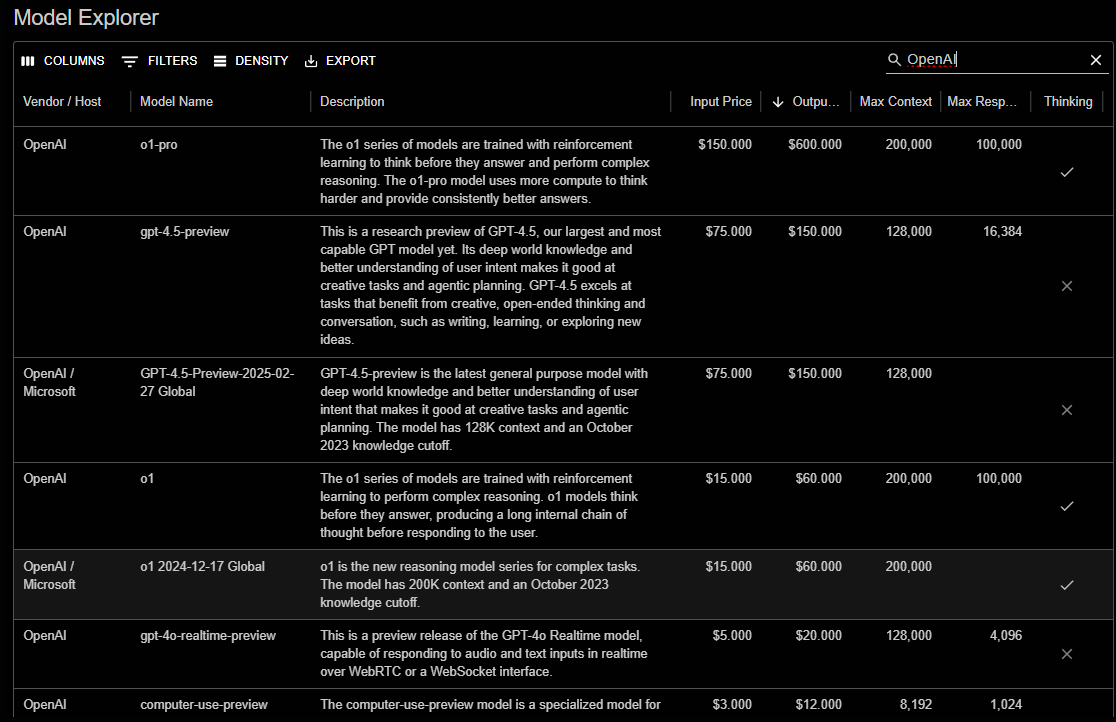This screenshot has width=1116, height=722.
Task: Select the o1-pro model name cell
Action: (159, 145)
